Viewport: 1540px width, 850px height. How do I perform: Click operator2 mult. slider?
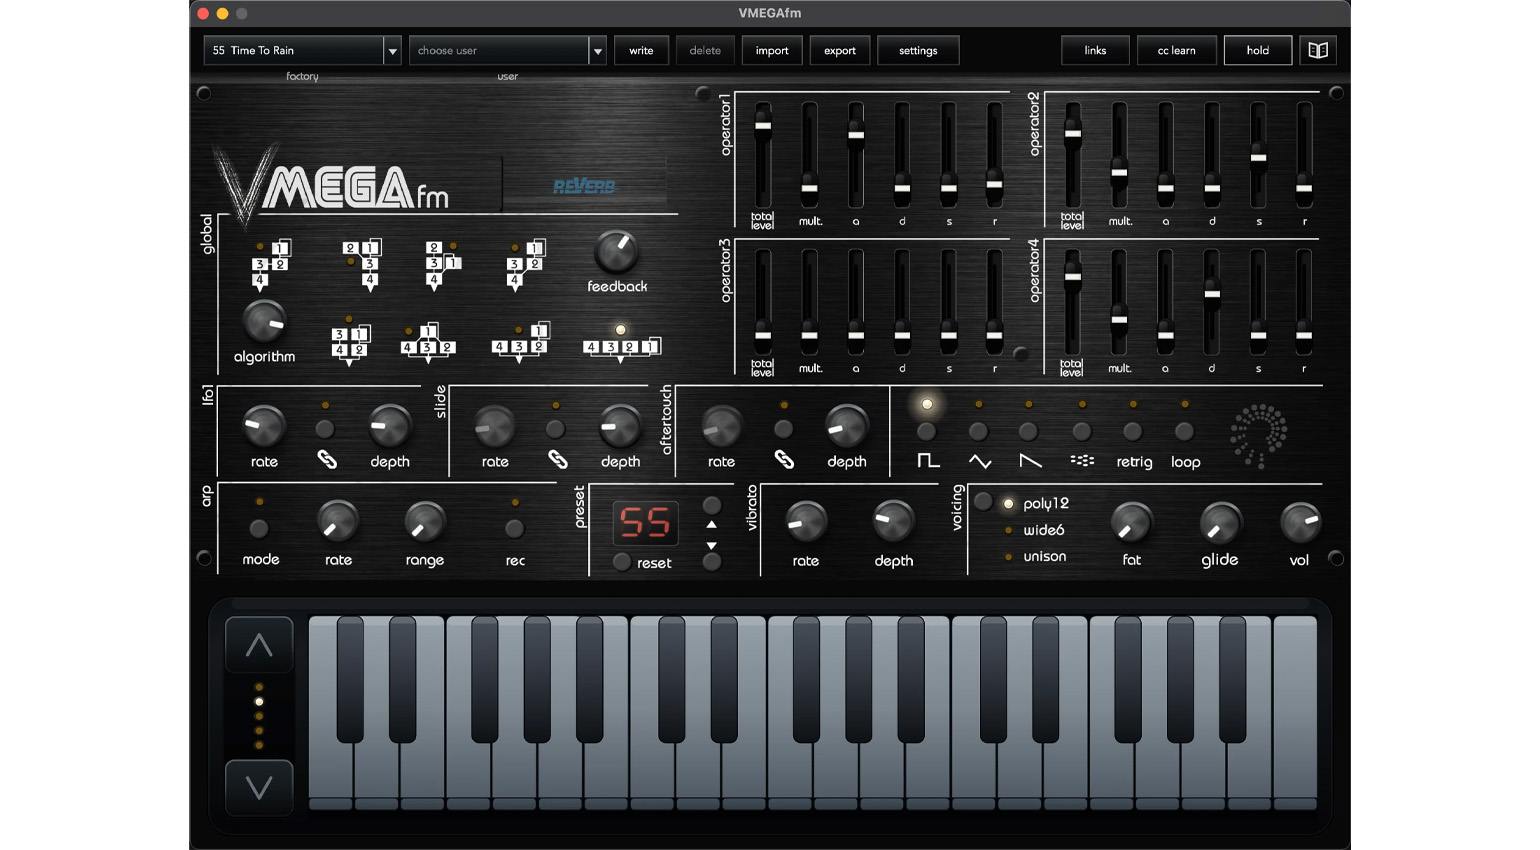pos(1120,155)
